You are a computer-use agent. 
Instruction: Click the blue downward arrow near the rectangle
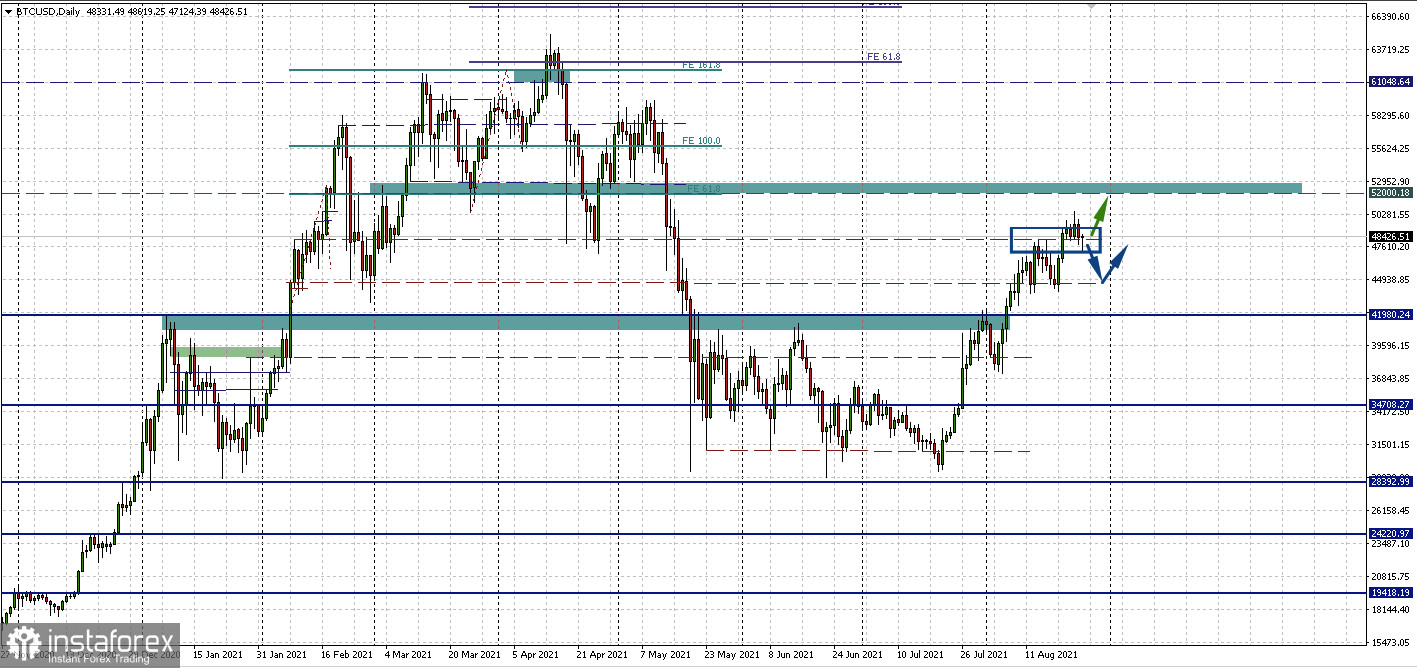[1095, 263]
